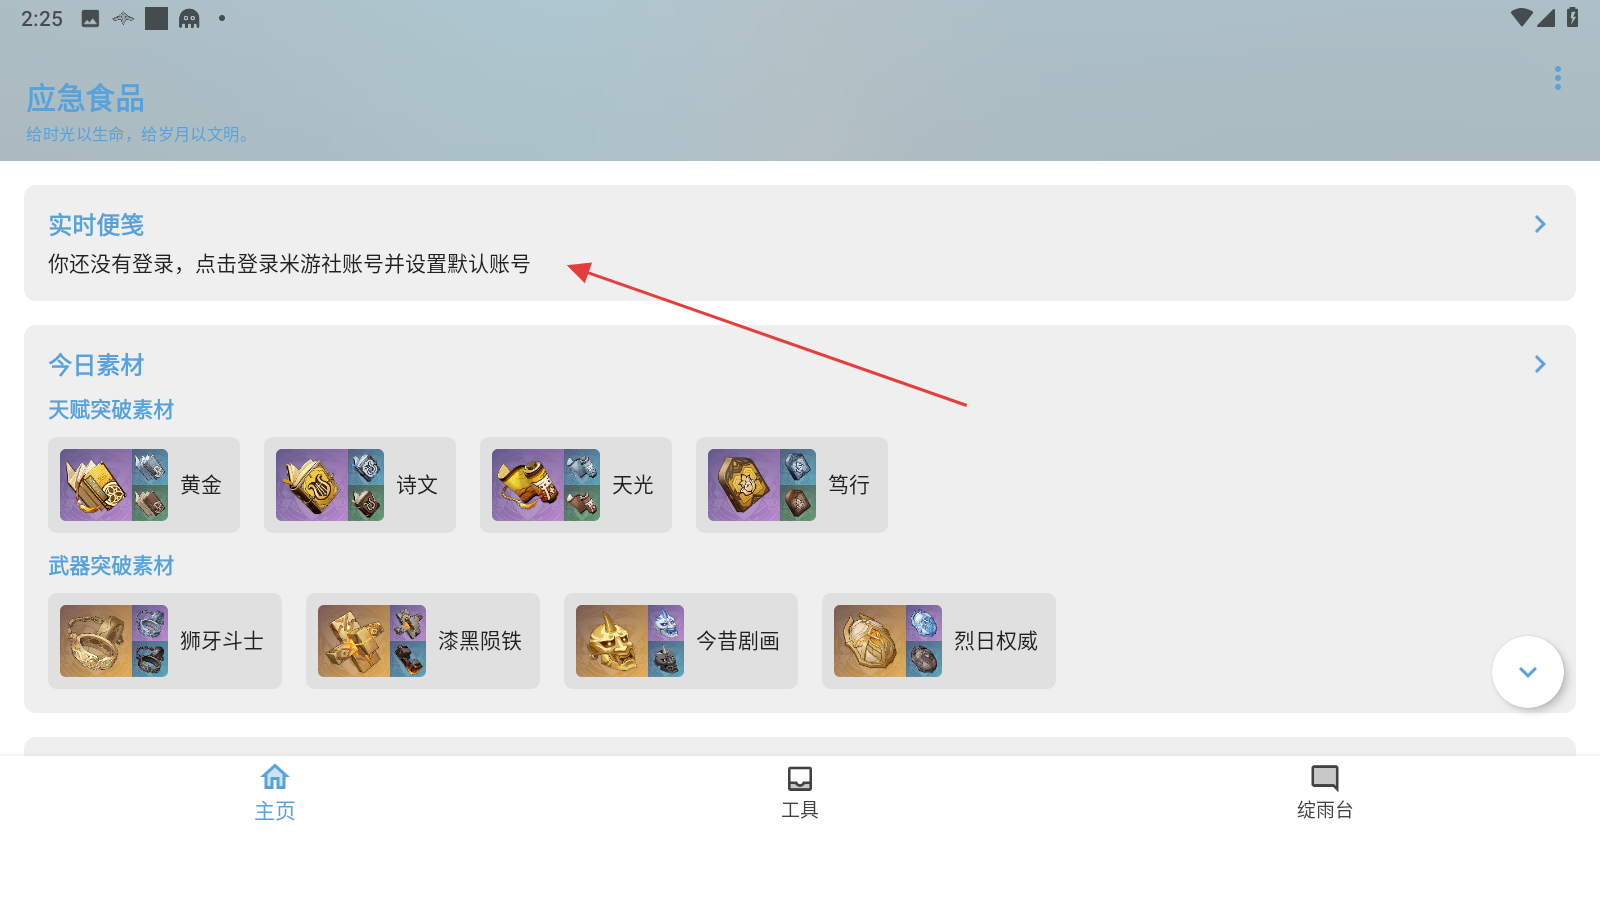Tap the login prompt for 米游社 account
Viewport: 1600px width, 900px height.
click(x=289, y=264)
